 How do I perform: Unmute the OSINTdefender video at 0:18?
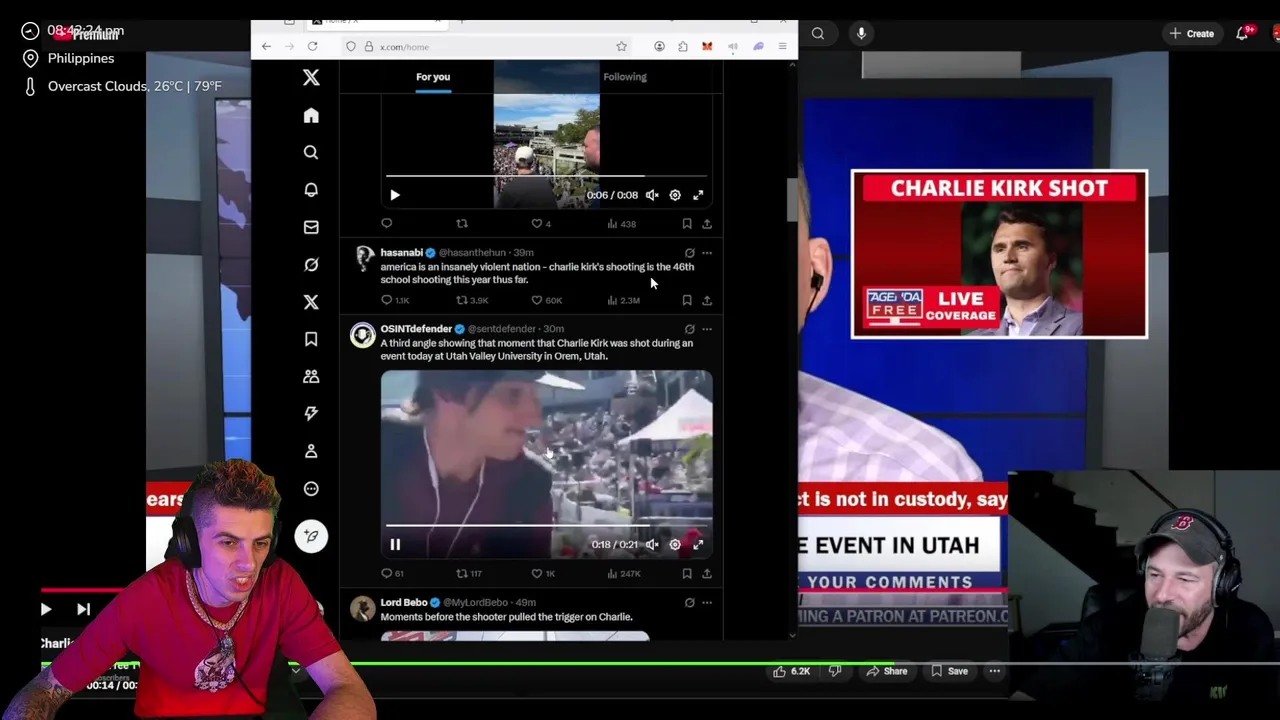tap(652, 545)
